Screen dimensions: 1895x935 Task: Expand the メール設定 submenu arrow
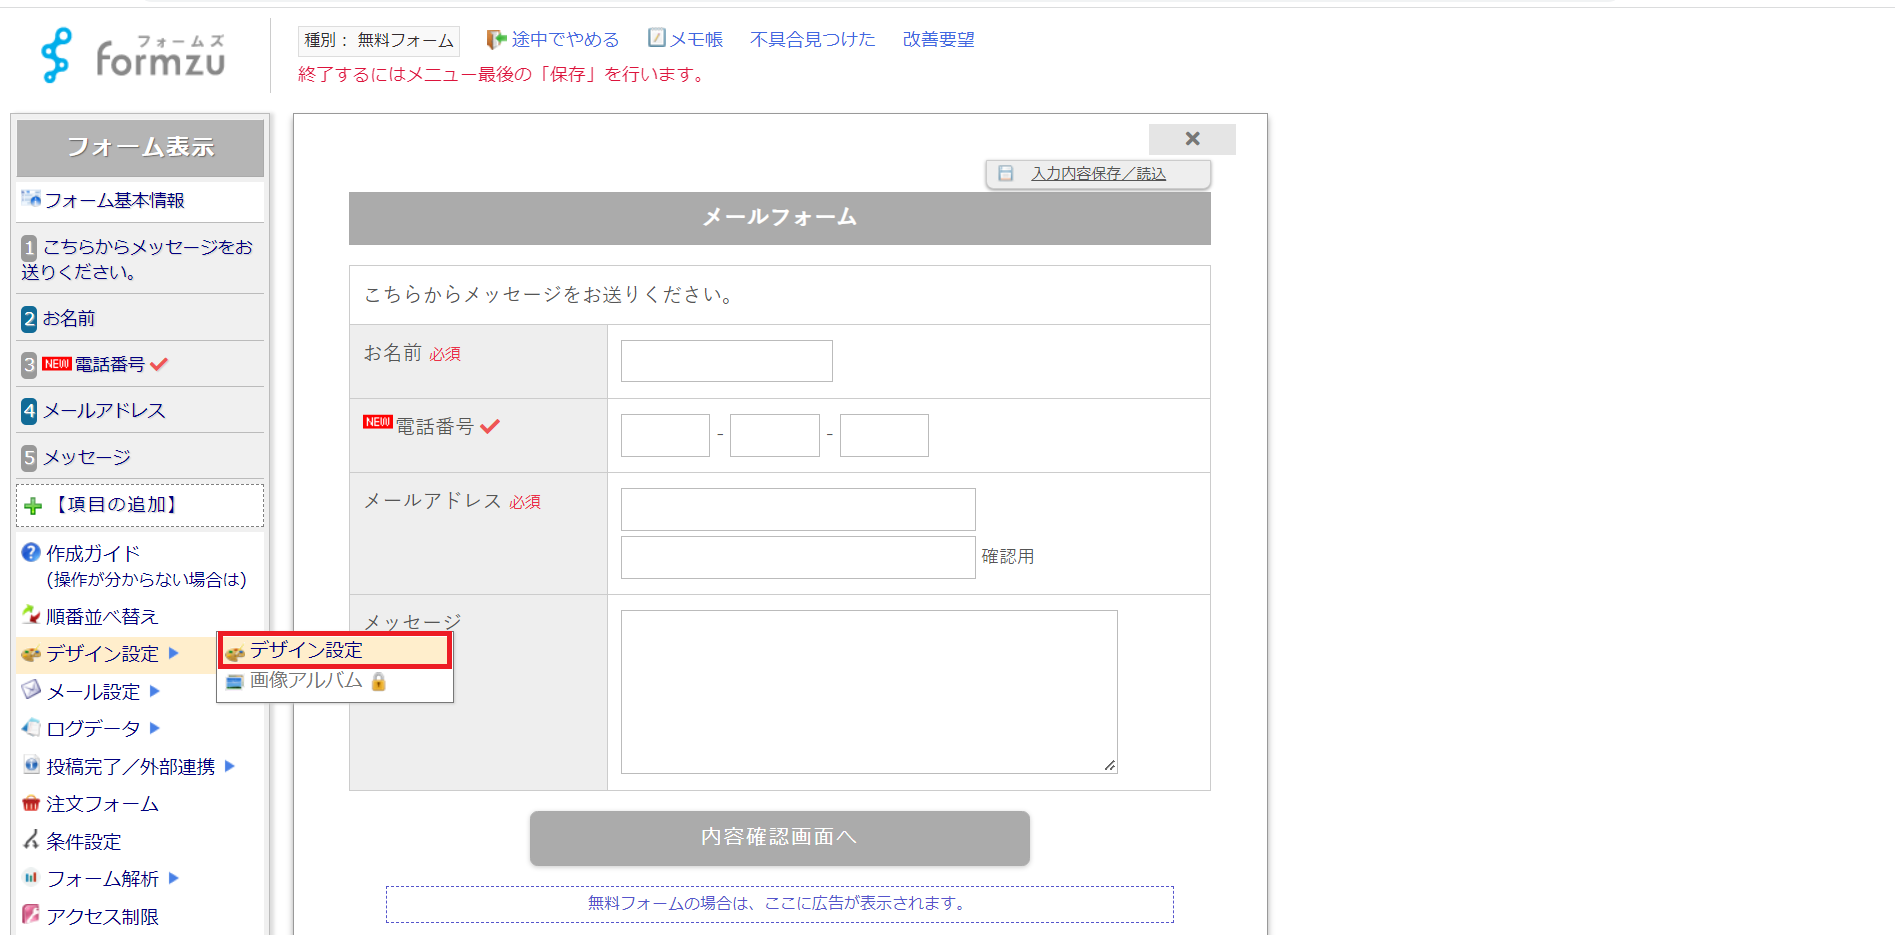[x=155, y=691]
